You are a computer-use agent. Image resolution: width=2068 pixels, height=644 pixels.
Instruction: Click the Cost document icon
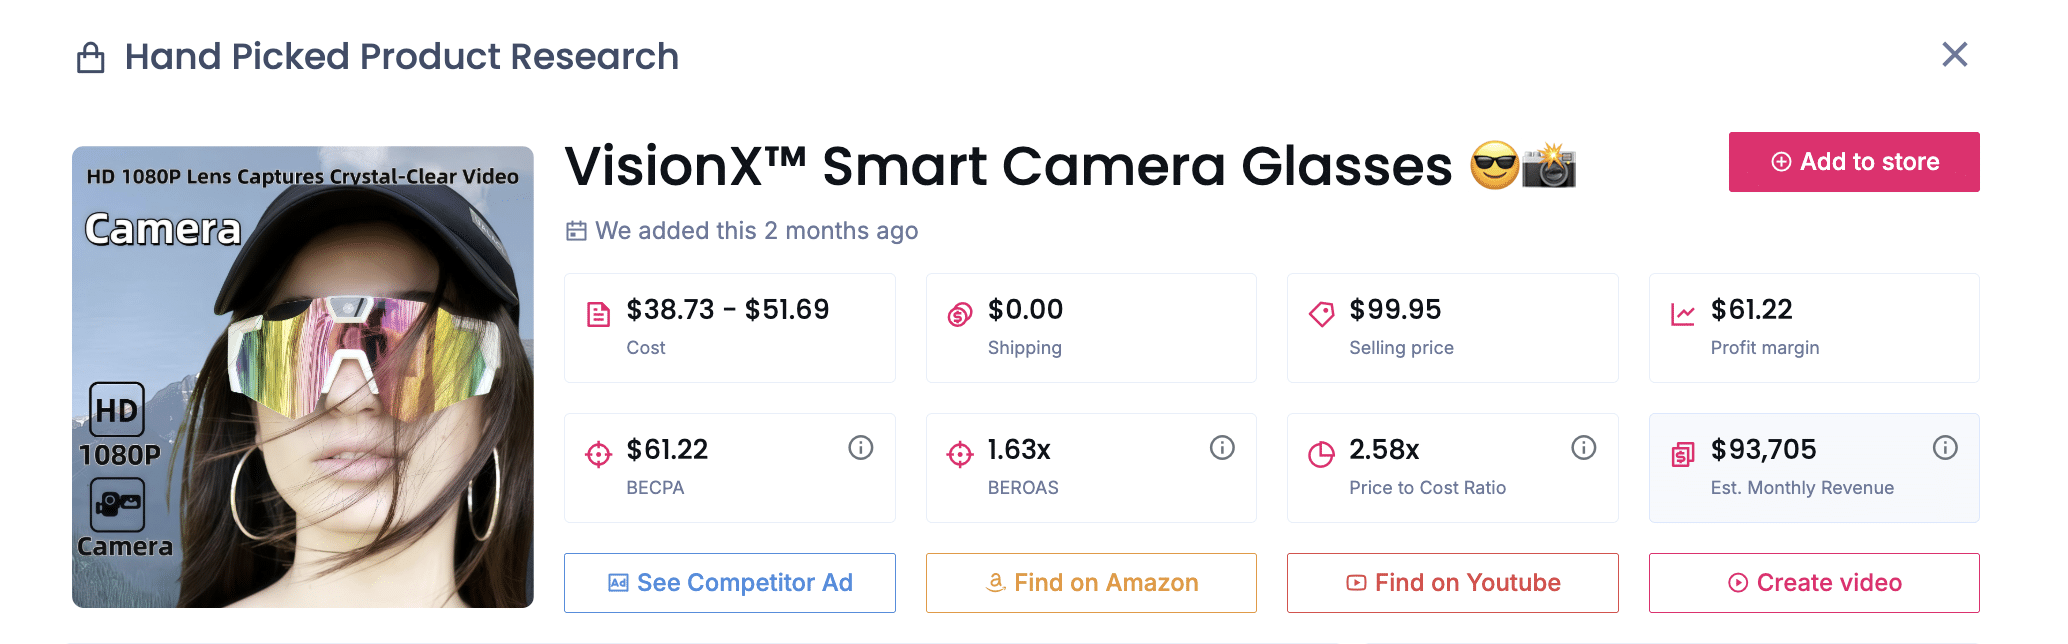coord(599,311)
